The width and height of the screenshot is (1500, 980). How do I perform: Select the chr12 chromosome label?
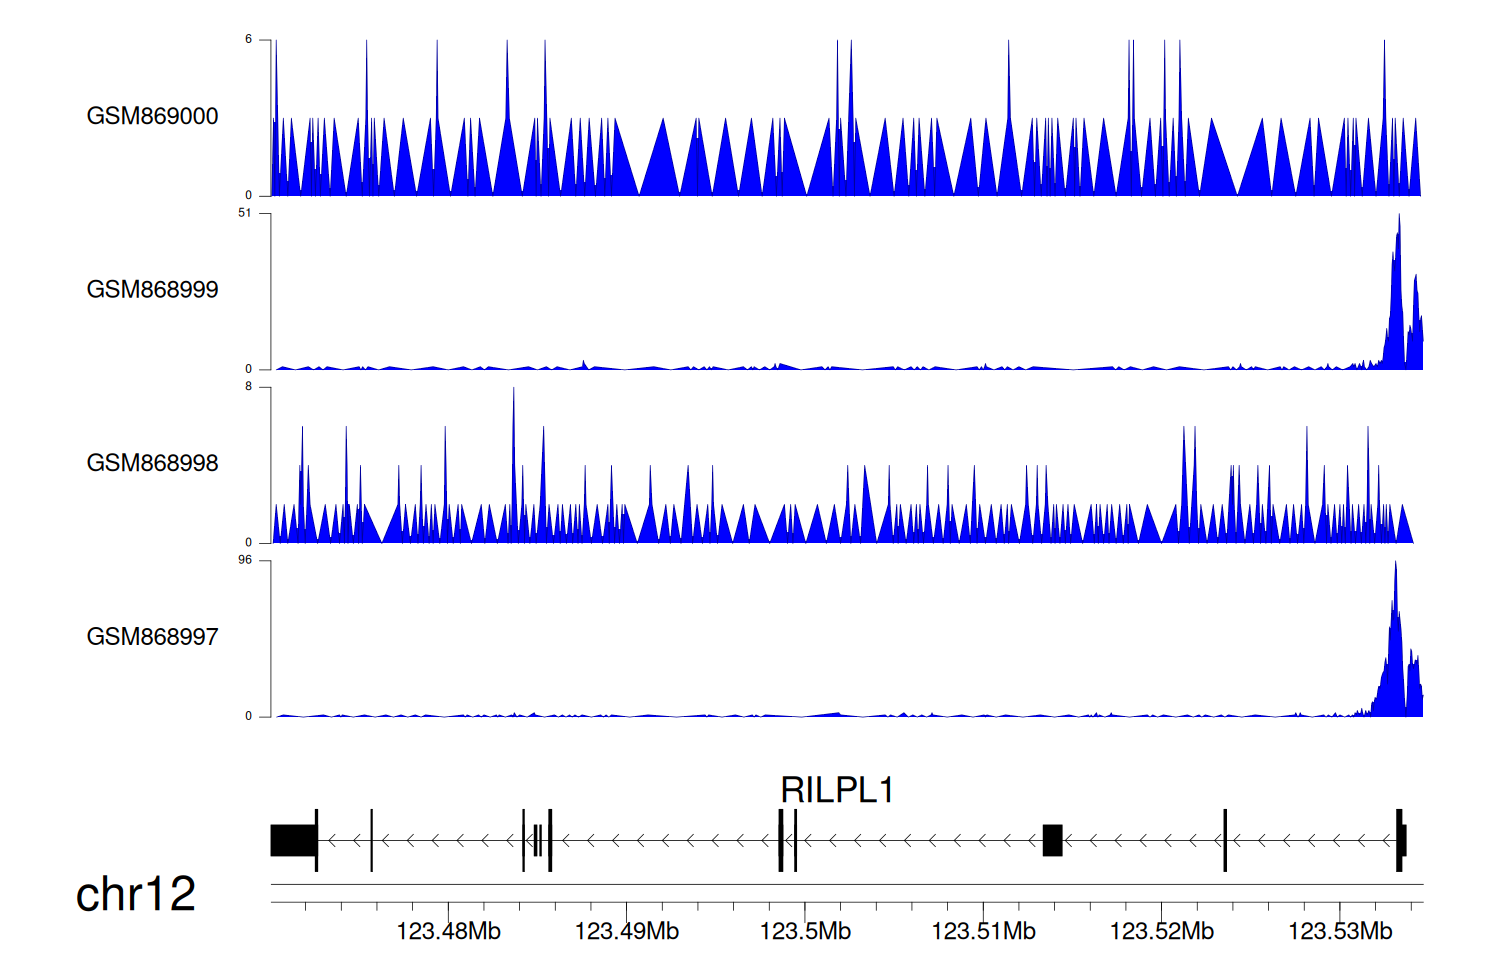[135, 894]
